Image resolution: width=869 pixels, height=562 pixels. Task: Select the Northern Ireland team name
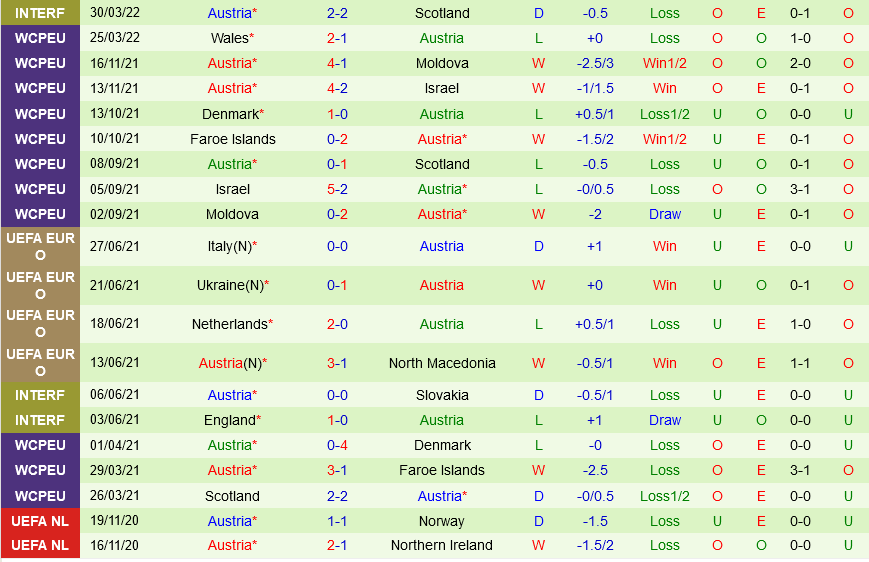pyautogui.click(x=442, y=545)
